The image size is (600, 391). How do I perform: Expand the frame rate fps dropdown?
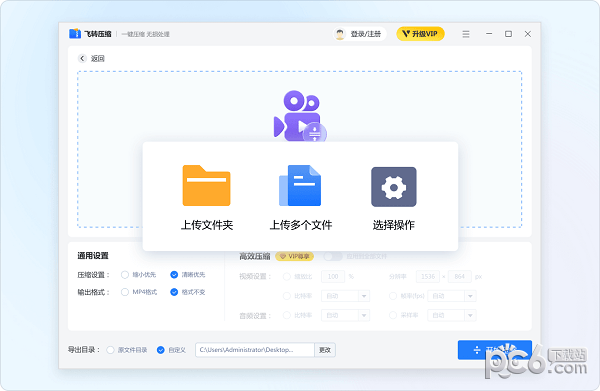470,296
